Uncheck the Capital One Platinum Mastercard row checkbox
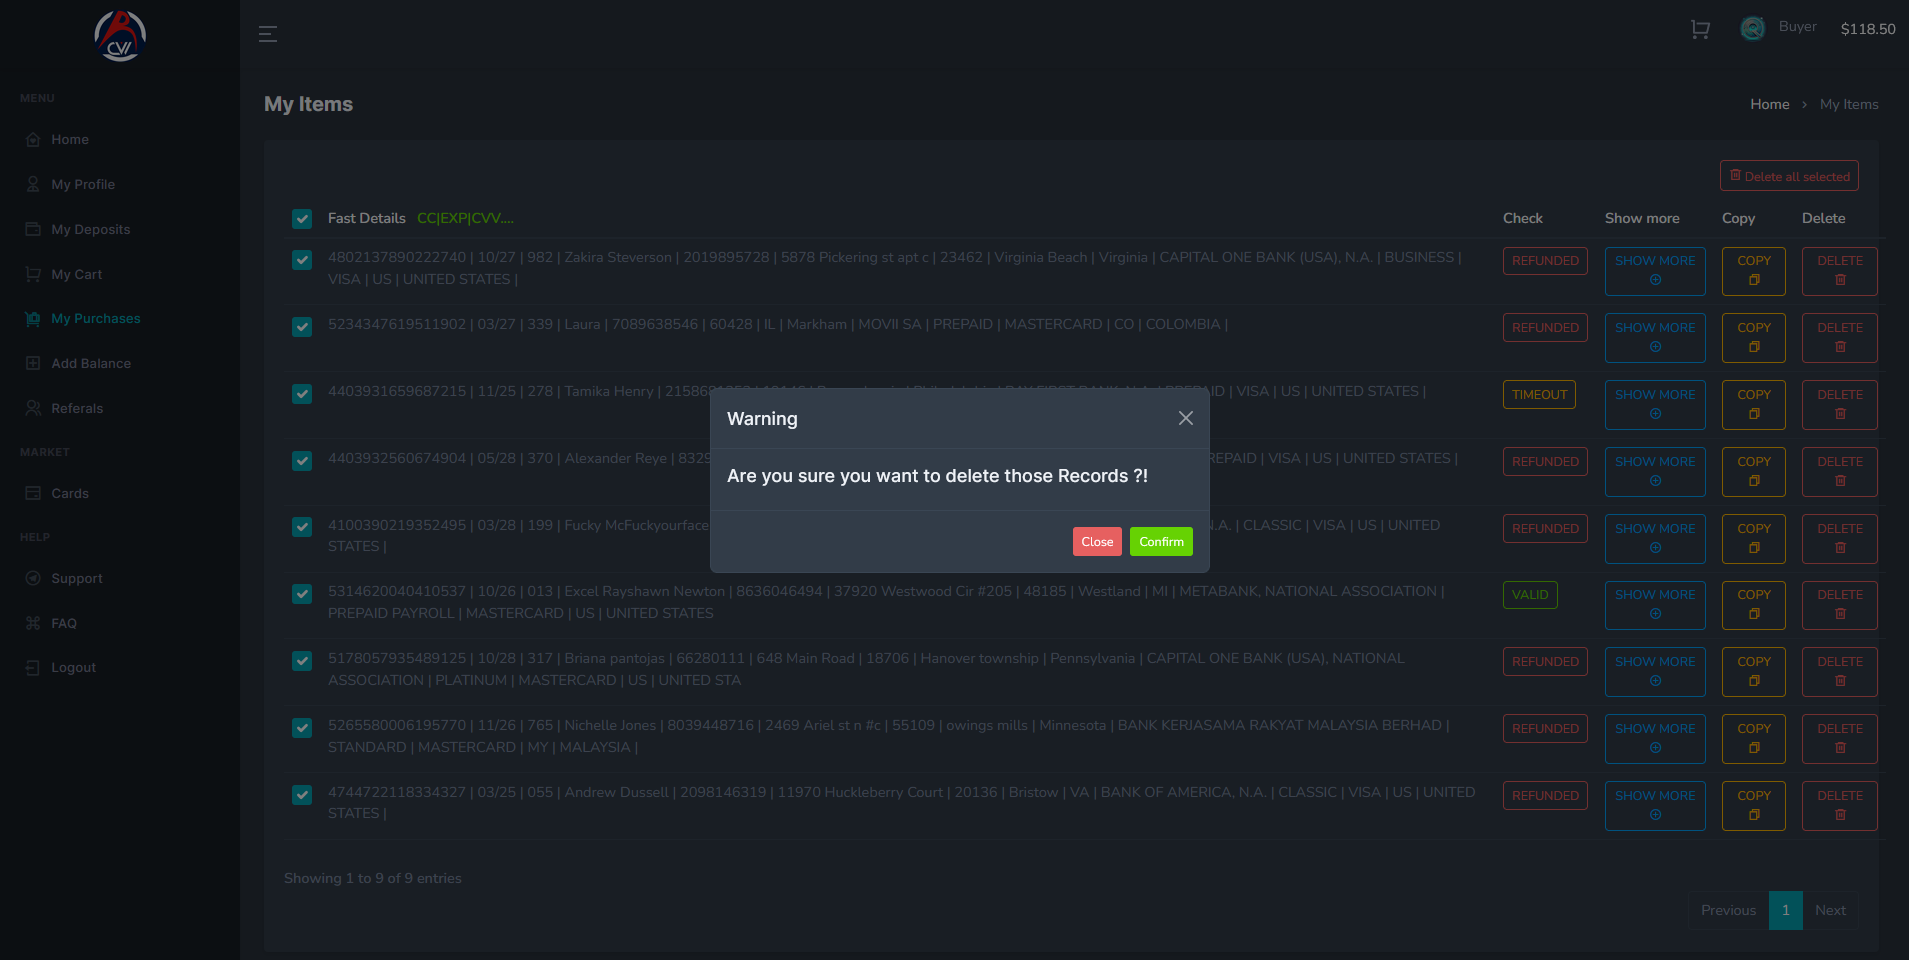The width and height of the screenshot is (1909, 960). [302, 661]
